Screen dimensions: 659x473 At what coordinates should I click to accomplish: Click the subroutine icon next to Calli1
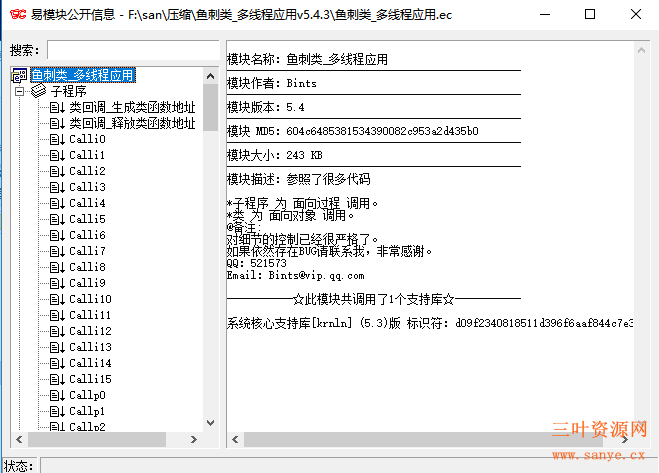tap(57, 156)
